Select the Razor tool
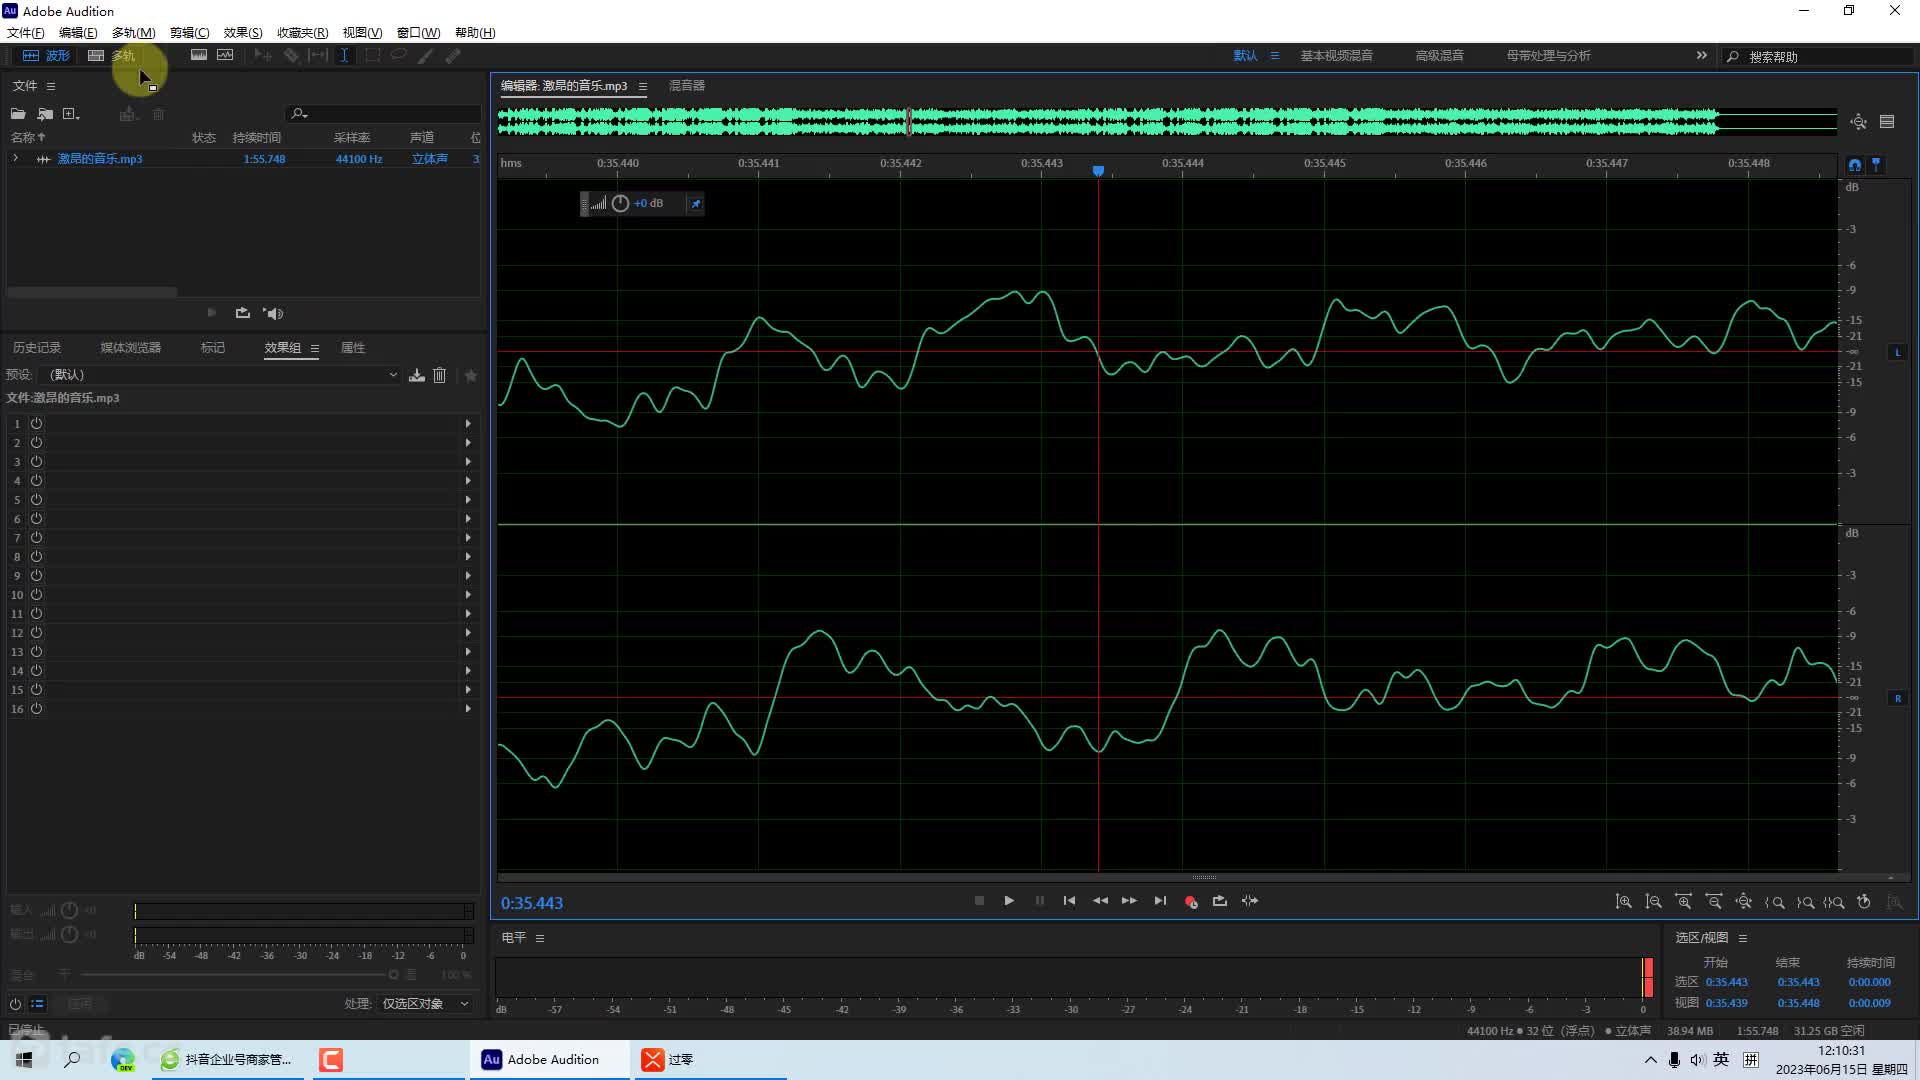 [291, 56]
